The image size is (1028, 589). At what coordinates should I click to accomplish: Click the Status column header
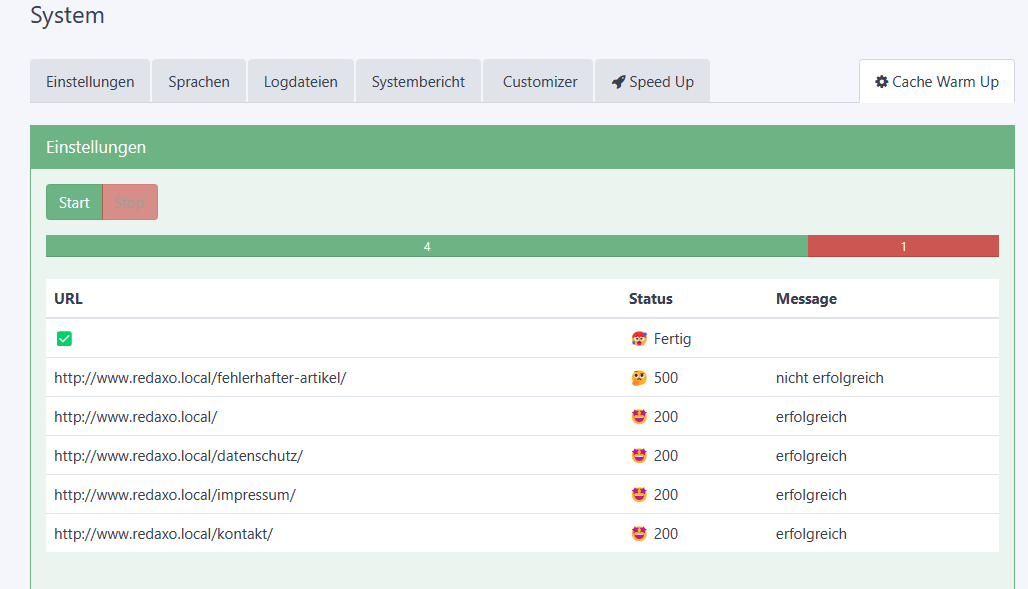click(x=650, y=298)
